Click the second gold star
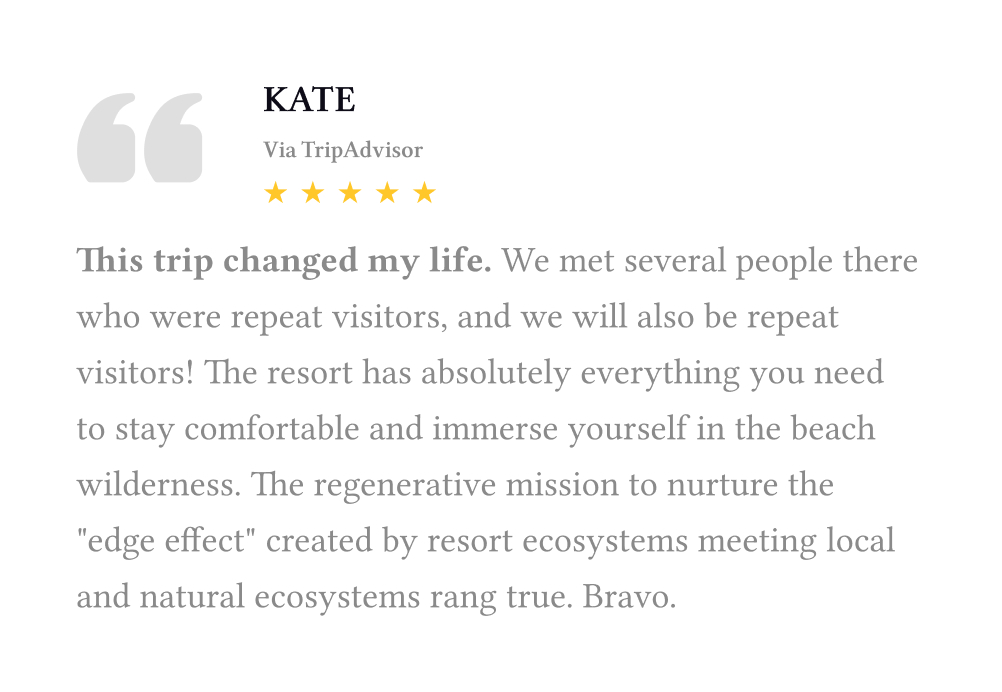 click(x=312, y=192)
